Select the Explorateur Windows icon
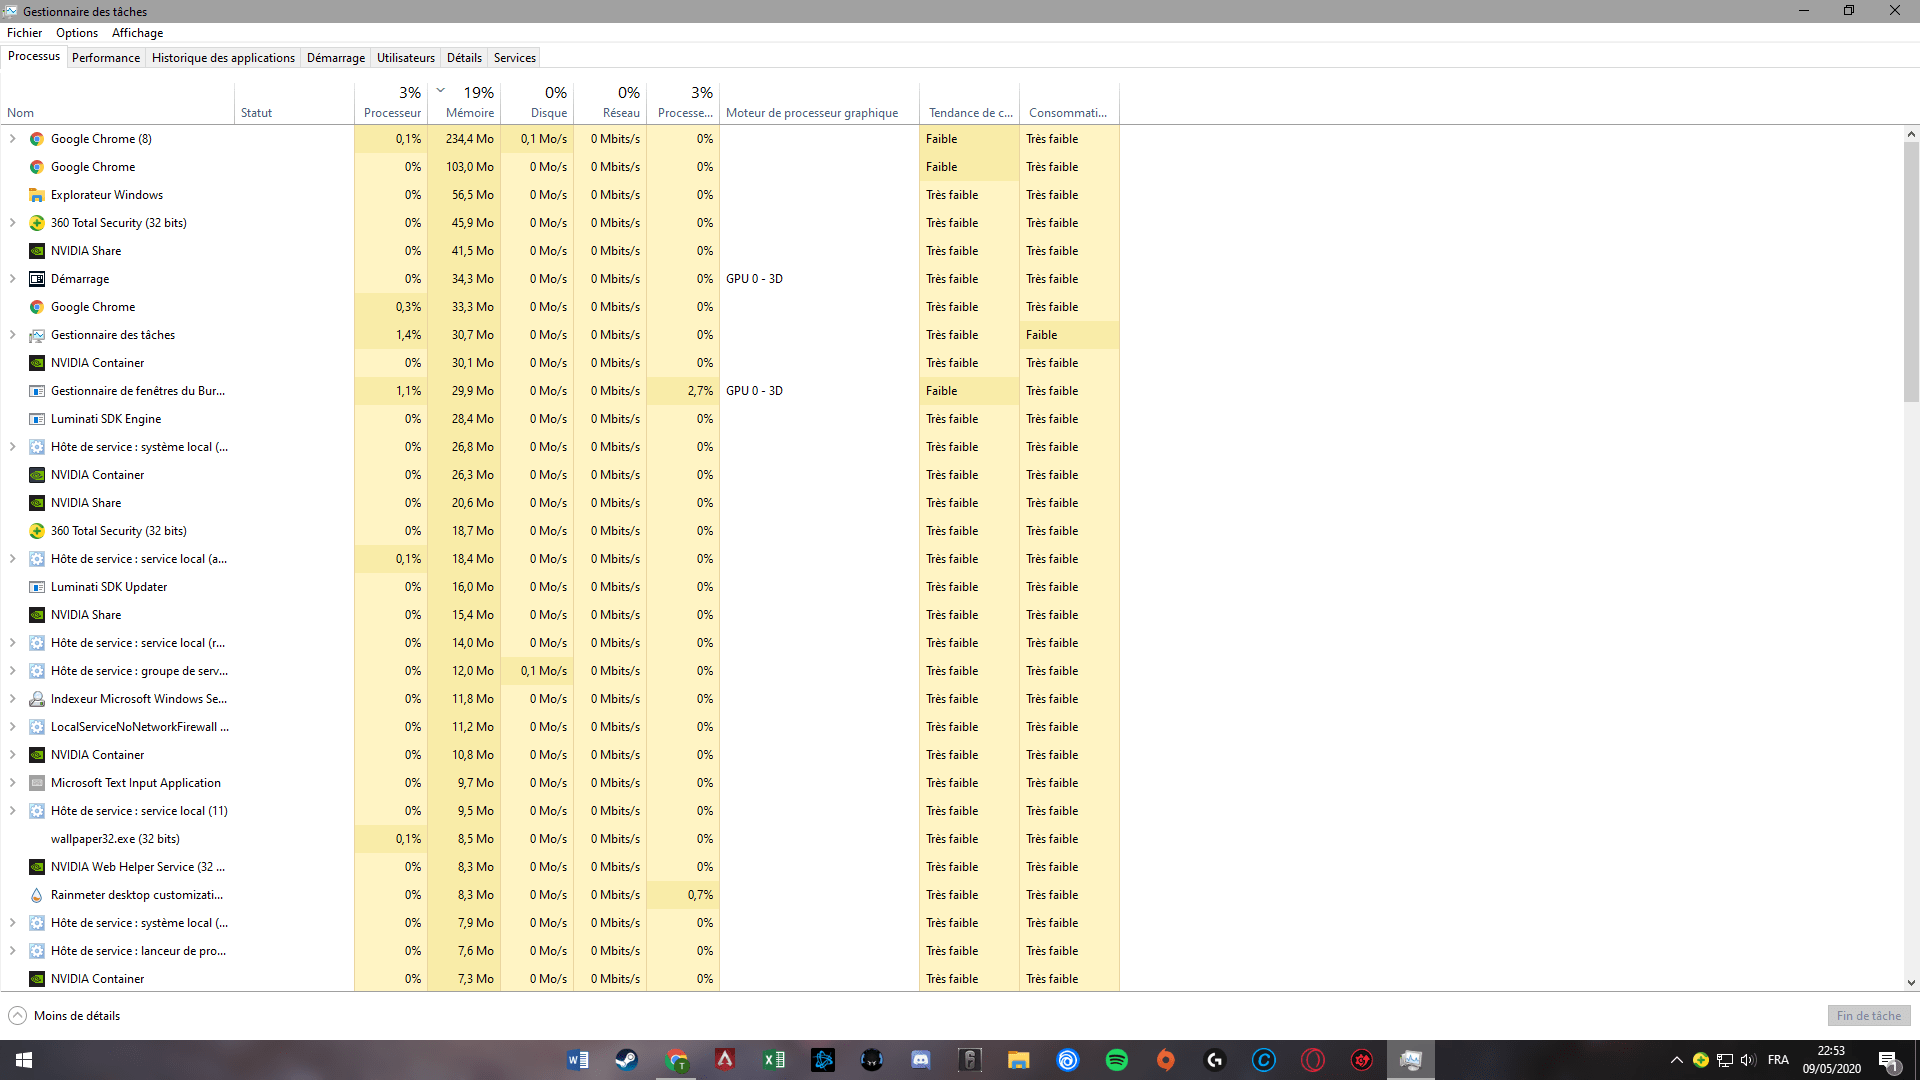Screen dimensions: 1920x1080 tap(37, 195)
